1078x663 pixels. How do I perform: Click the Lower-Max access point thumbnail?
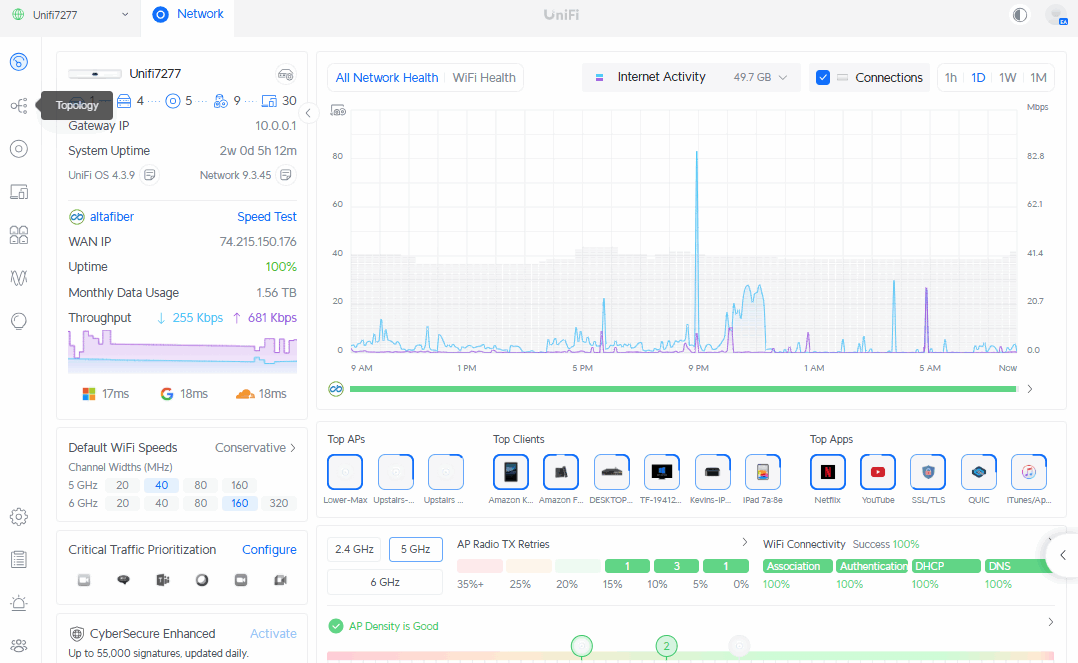tap(345, 472)
